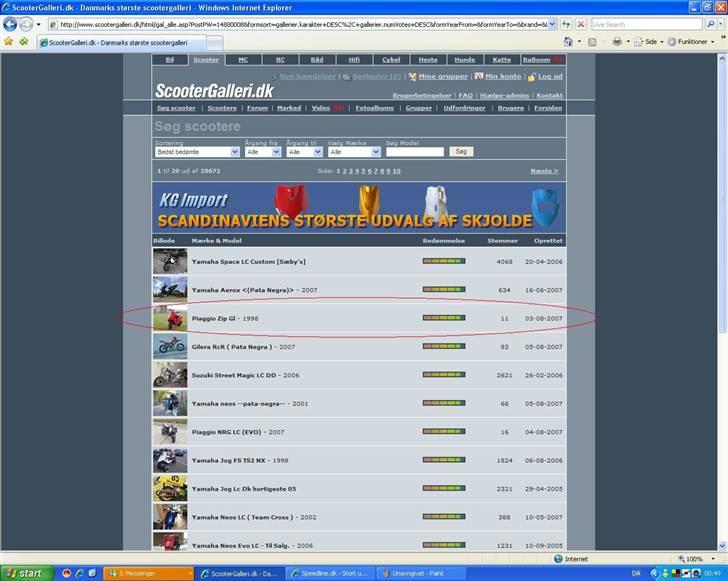Open Internet Explorer from quick launch

pos(80,573)
